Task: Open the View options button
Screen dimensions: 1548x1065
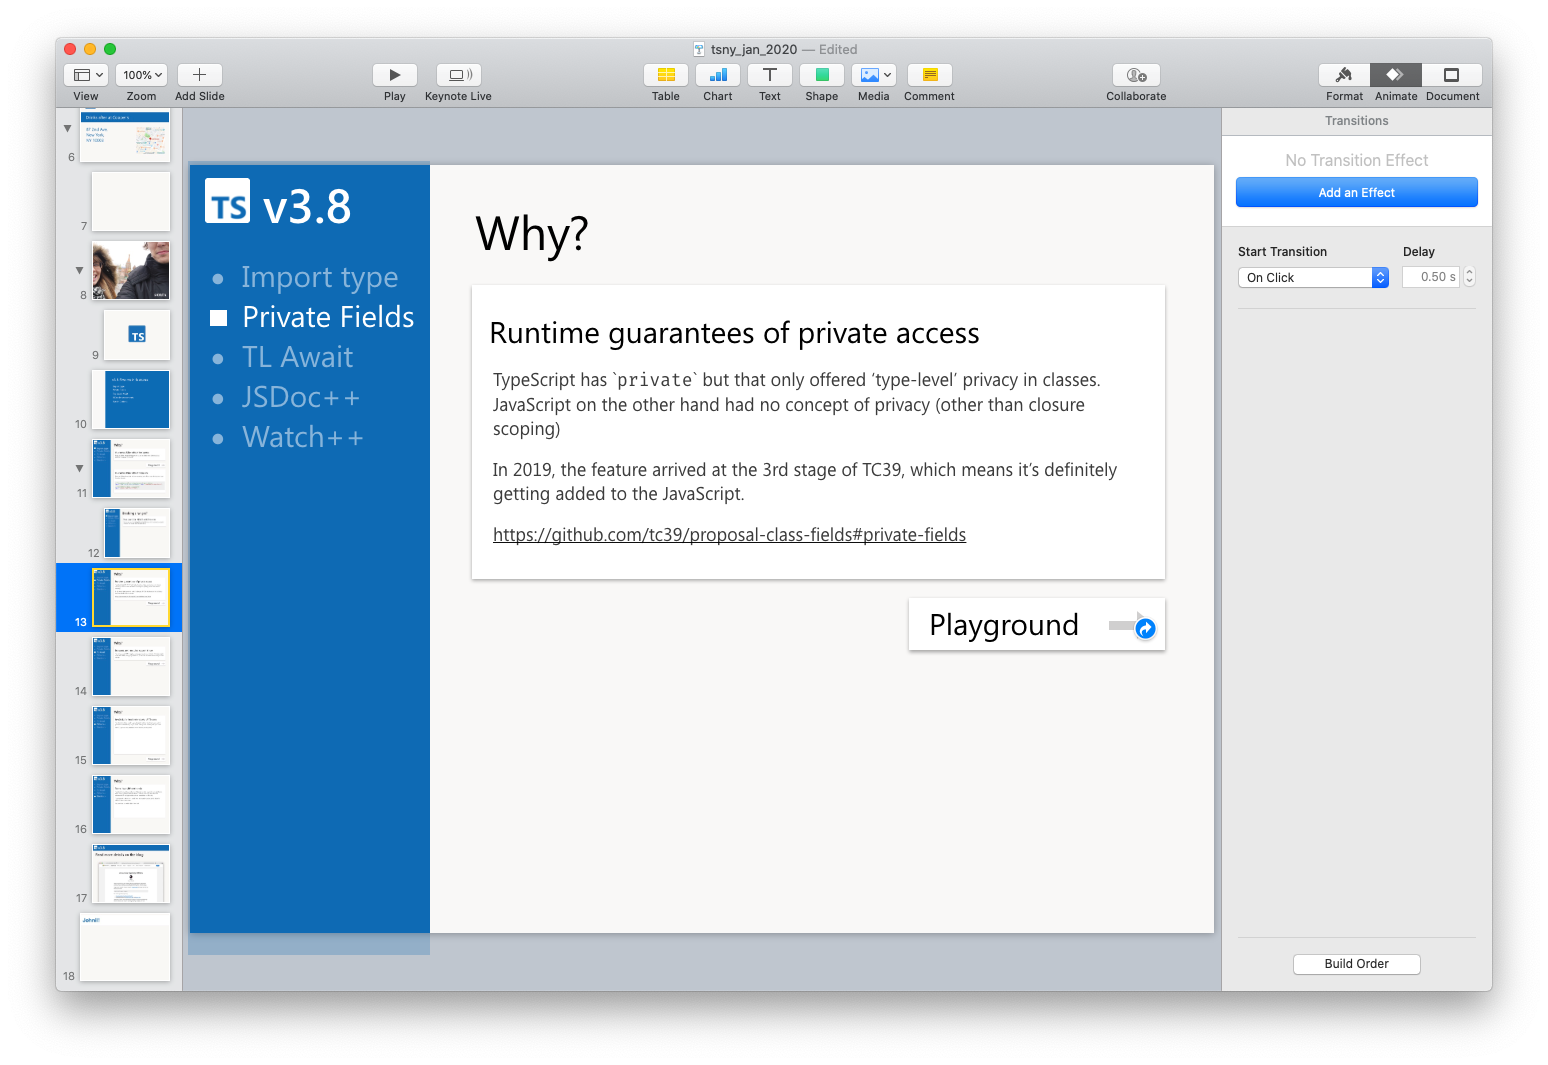Action: 86,75
